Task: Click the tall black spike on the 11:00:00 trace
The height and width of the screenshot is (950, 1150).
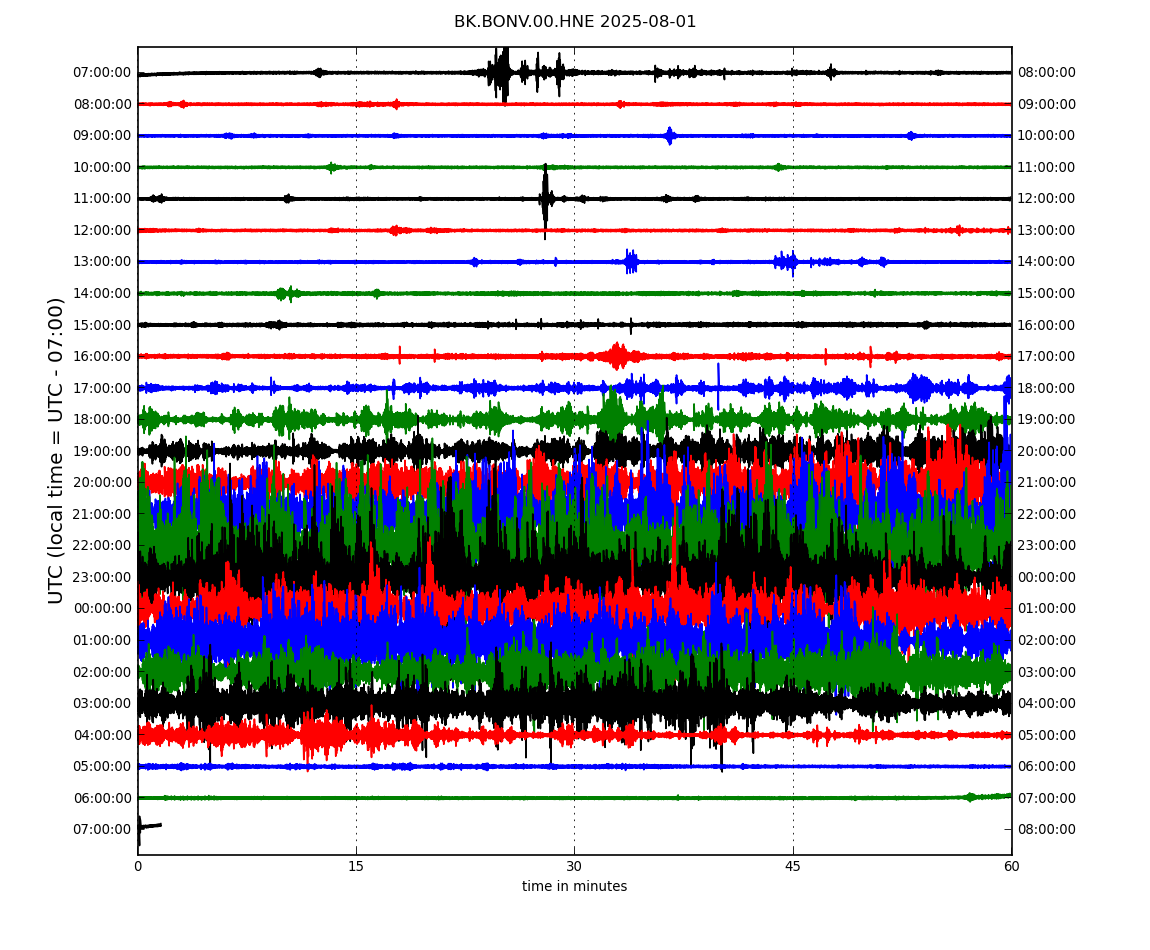Action: pyautogui.click(x=545, y=200)
